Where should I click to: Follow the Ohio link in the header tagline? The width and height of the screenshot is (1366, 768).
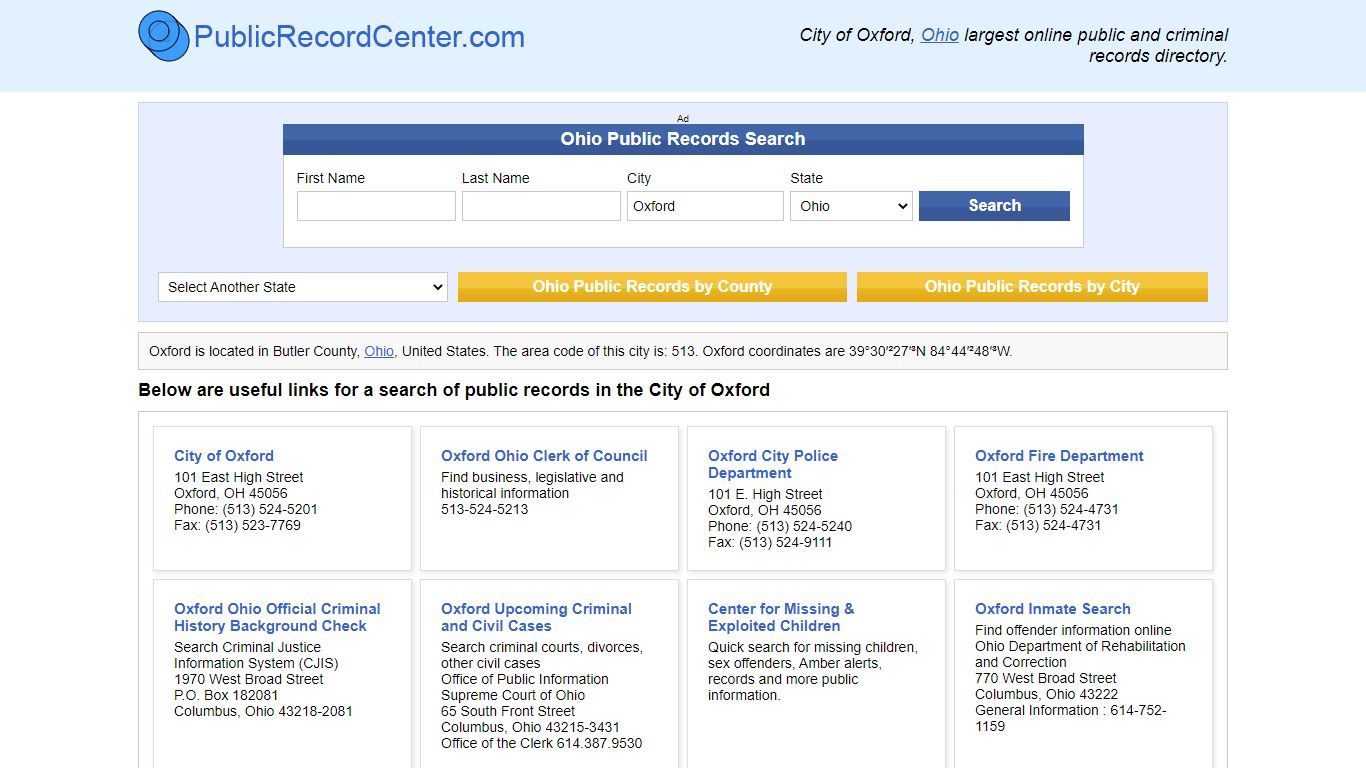940,35
